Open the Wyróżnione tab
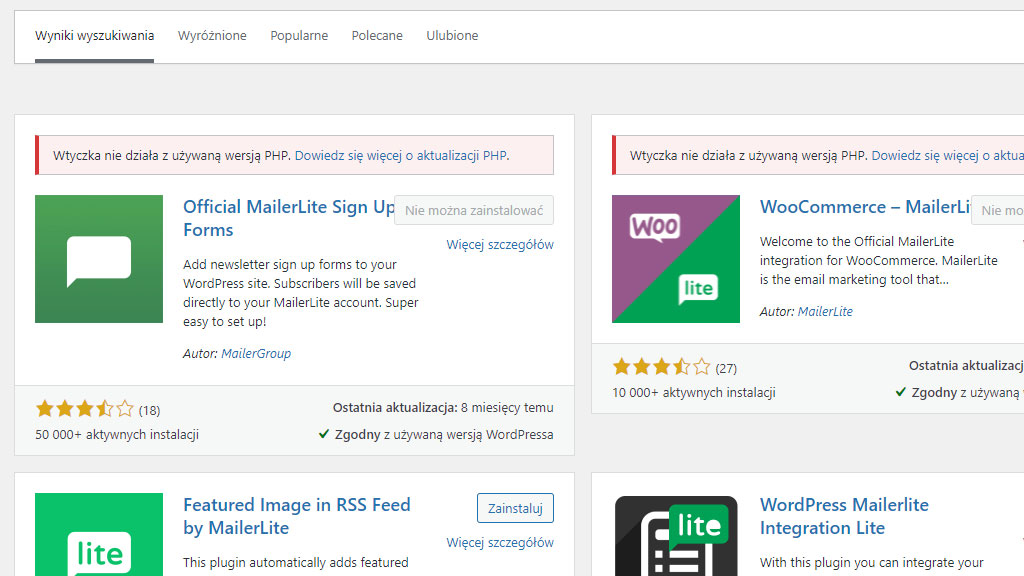 [212, 36]
